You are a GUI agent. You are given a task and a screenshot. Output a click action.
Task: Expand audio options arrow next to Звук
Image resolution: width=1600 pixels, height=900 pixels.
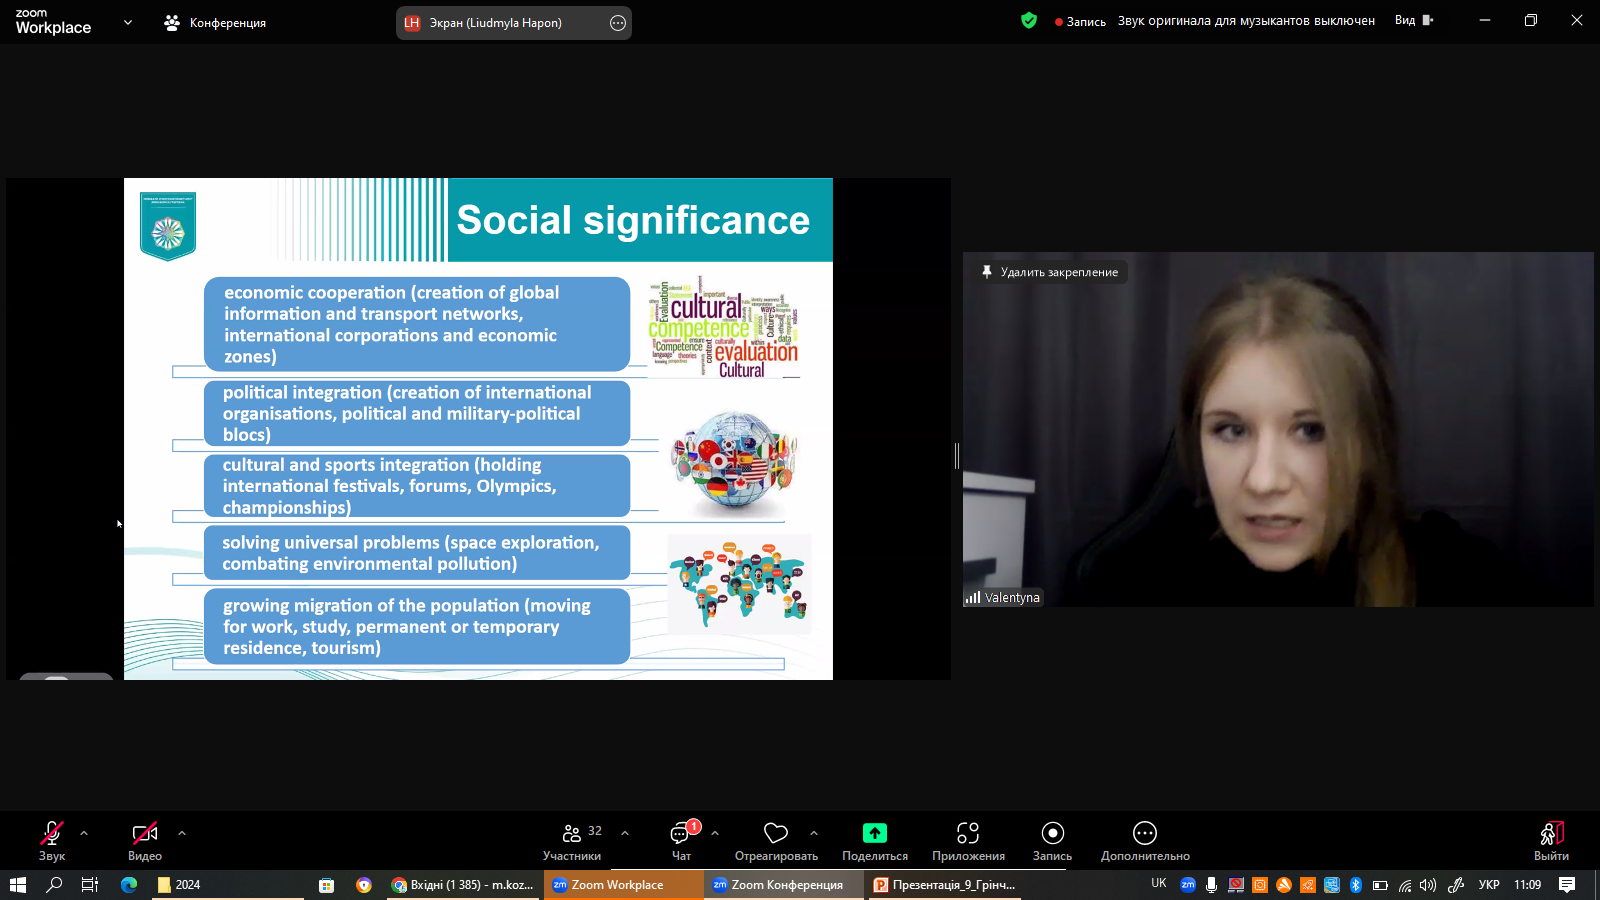tap(84, 832)
